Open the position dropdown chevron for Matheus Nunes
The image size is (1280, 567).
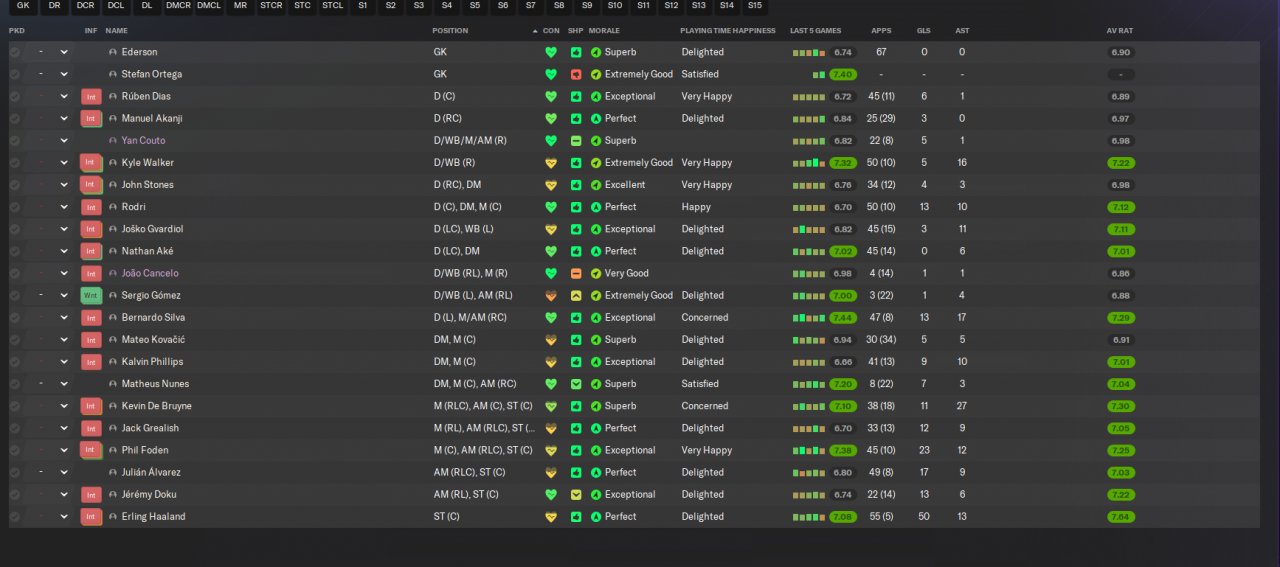coord(64,384)
